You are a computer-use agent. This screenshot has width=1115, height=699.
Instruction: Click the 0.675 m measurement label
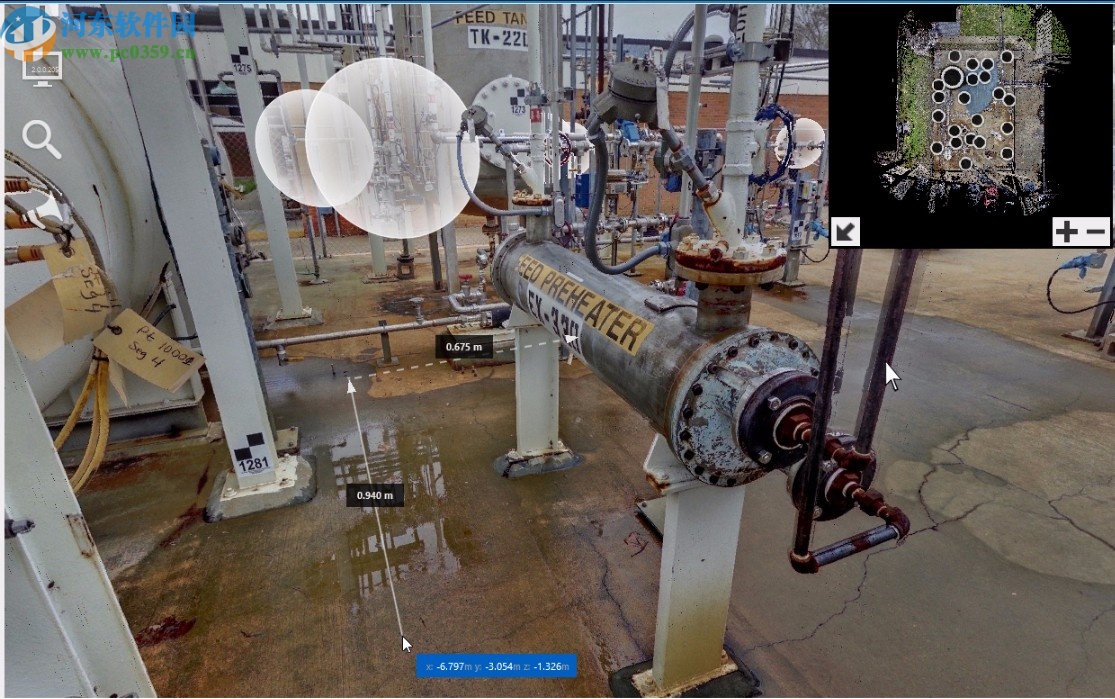pyautogui.click(x=465, y=348)
